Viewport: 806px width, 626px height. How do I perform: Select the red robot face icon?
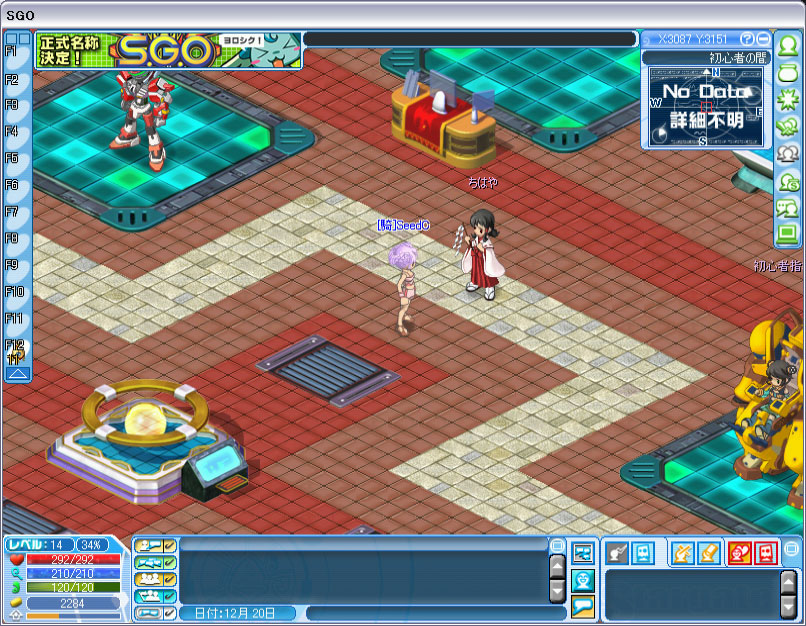tap(766, 554)
